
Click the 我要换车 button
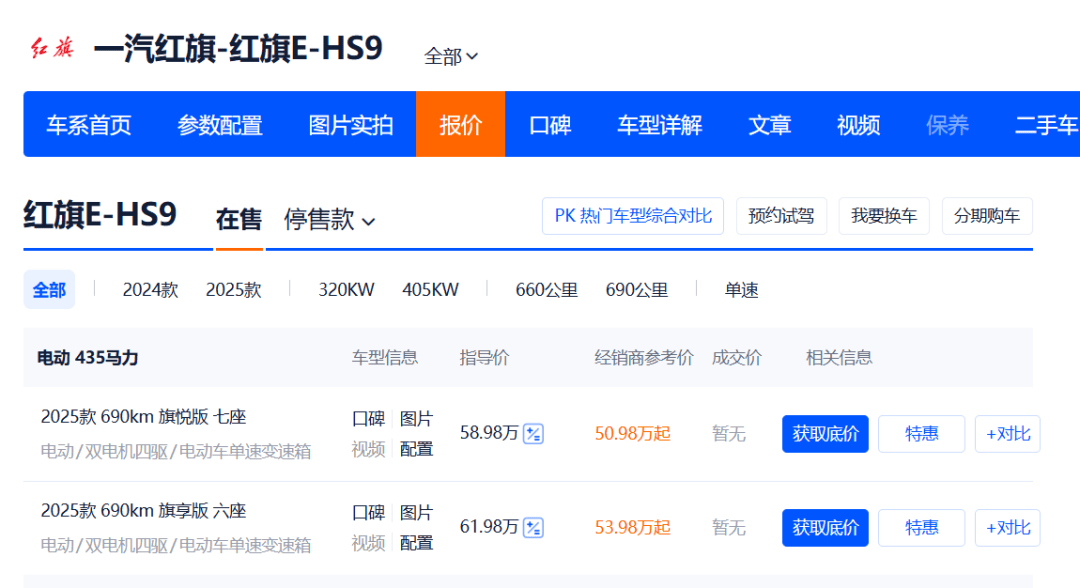(884, 216)
